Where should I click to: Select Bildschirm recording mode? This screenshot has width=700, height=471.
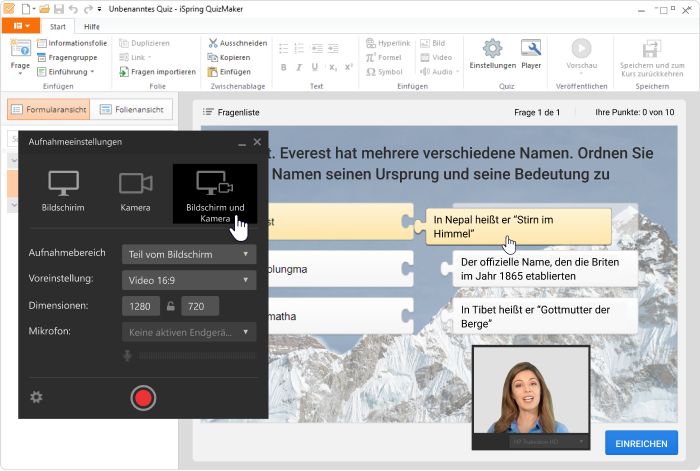[63, 191]
